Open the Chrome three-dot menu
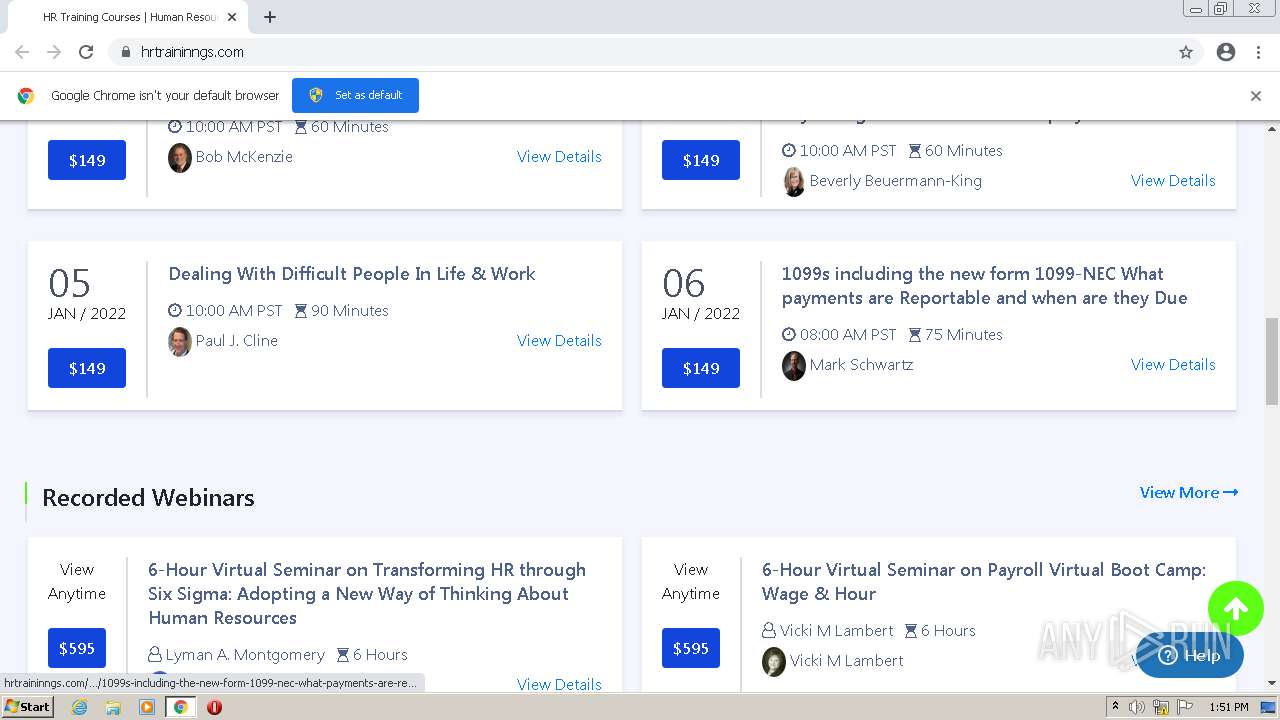1280x720 pixels. point(1258,52)
